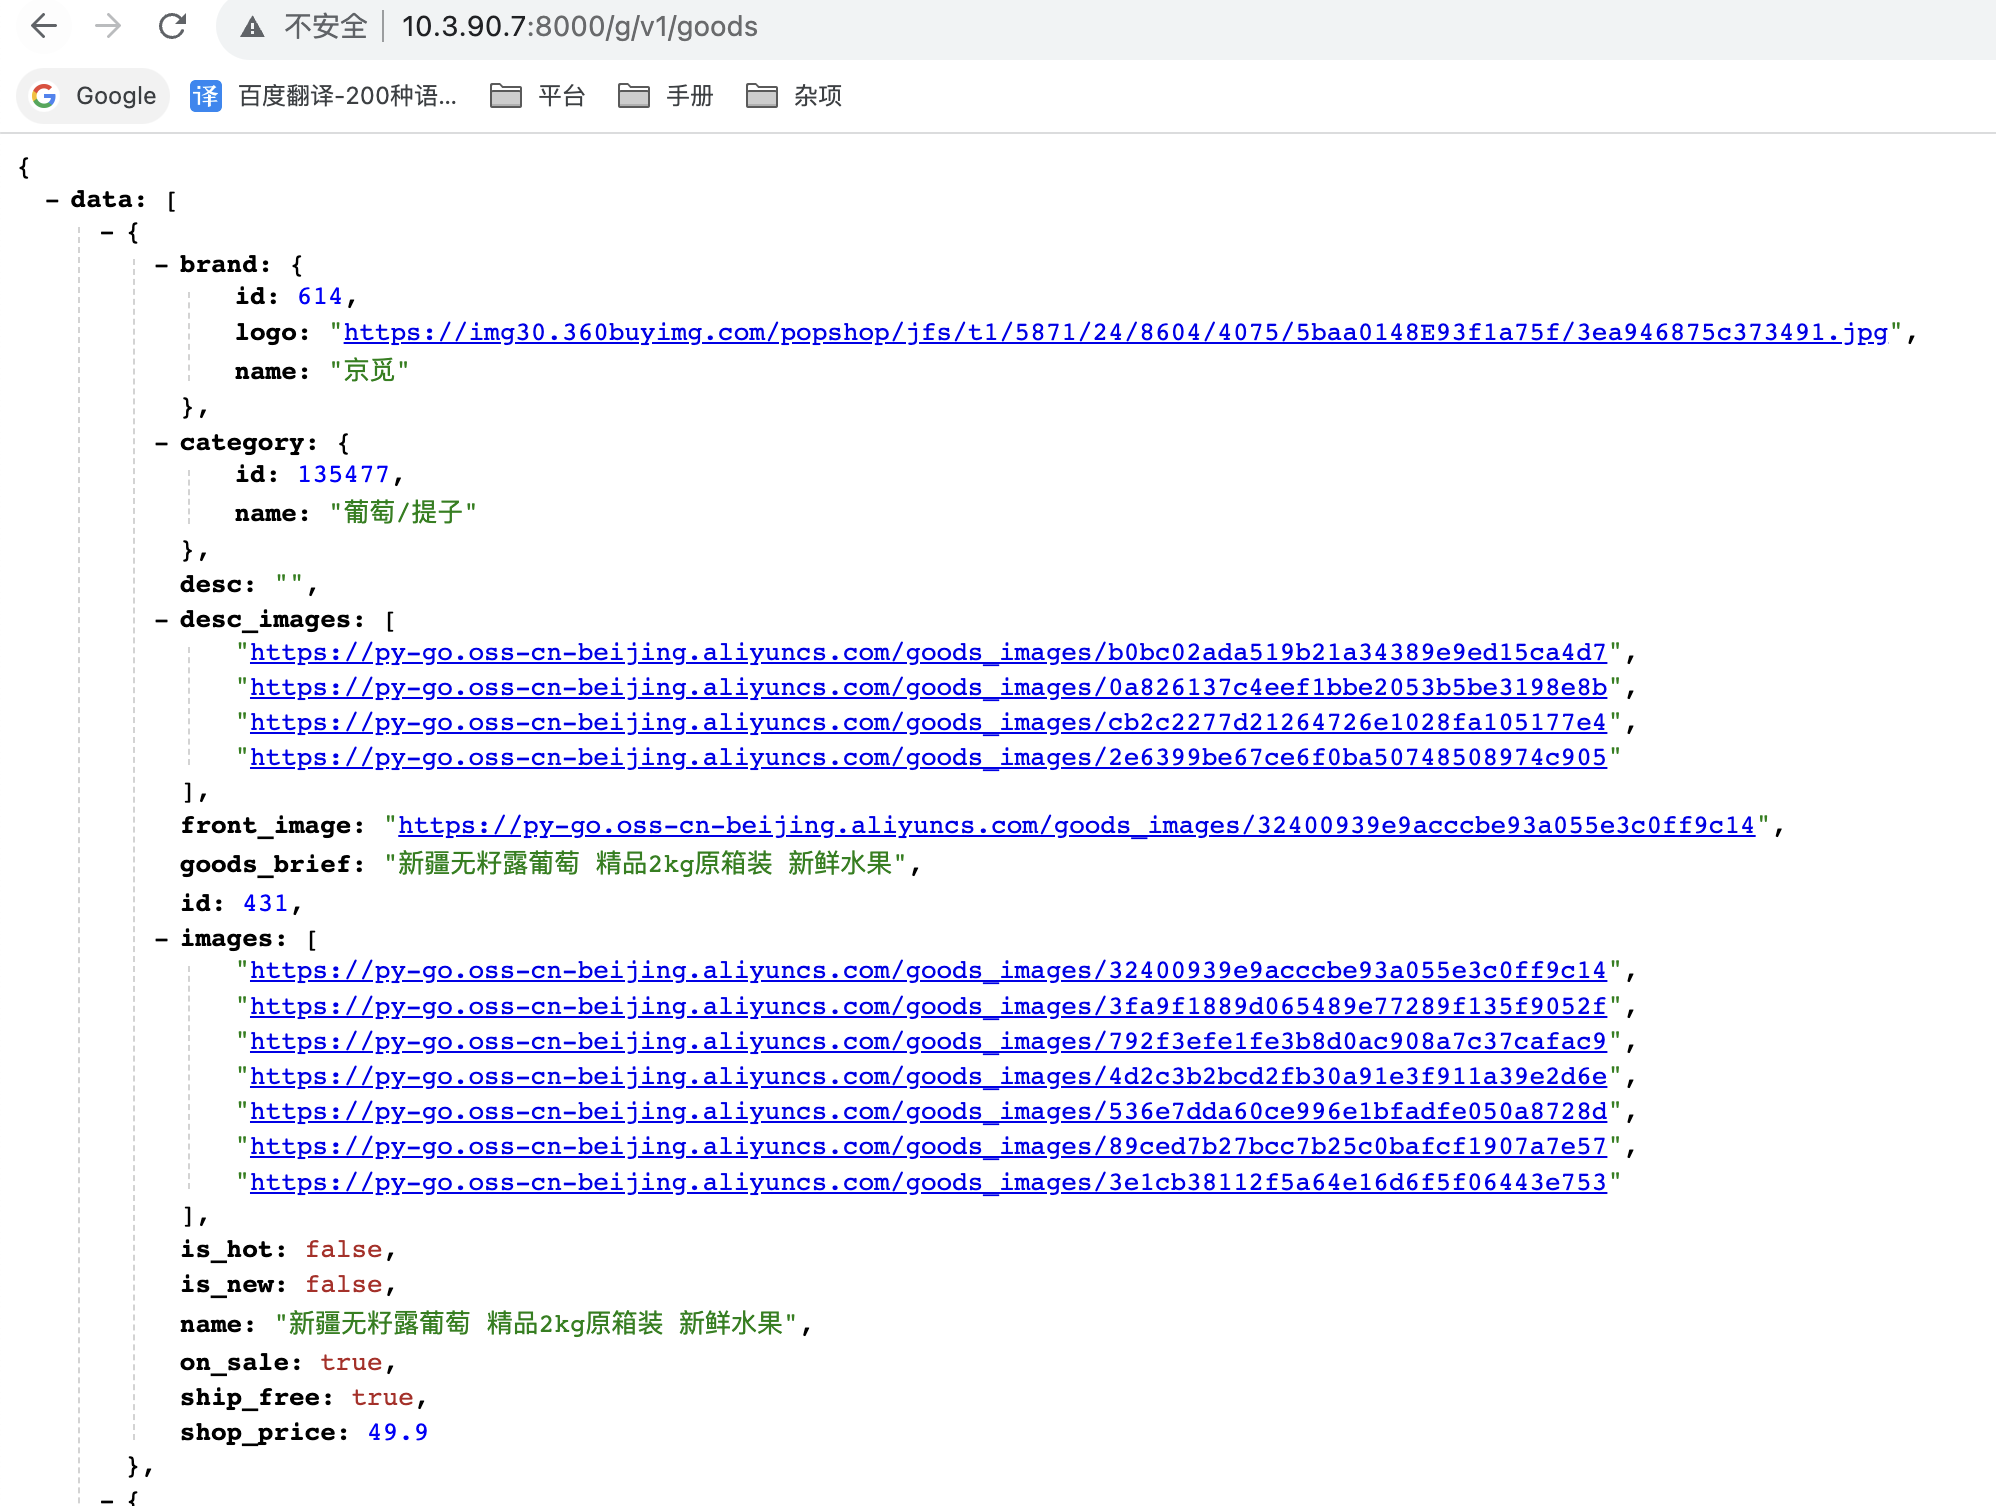This screenshot has height=1506, width=1996.
Task: Open desc_images link ending cb2c2277d21264726e1028fa105177e4
Action: [928, 723]
